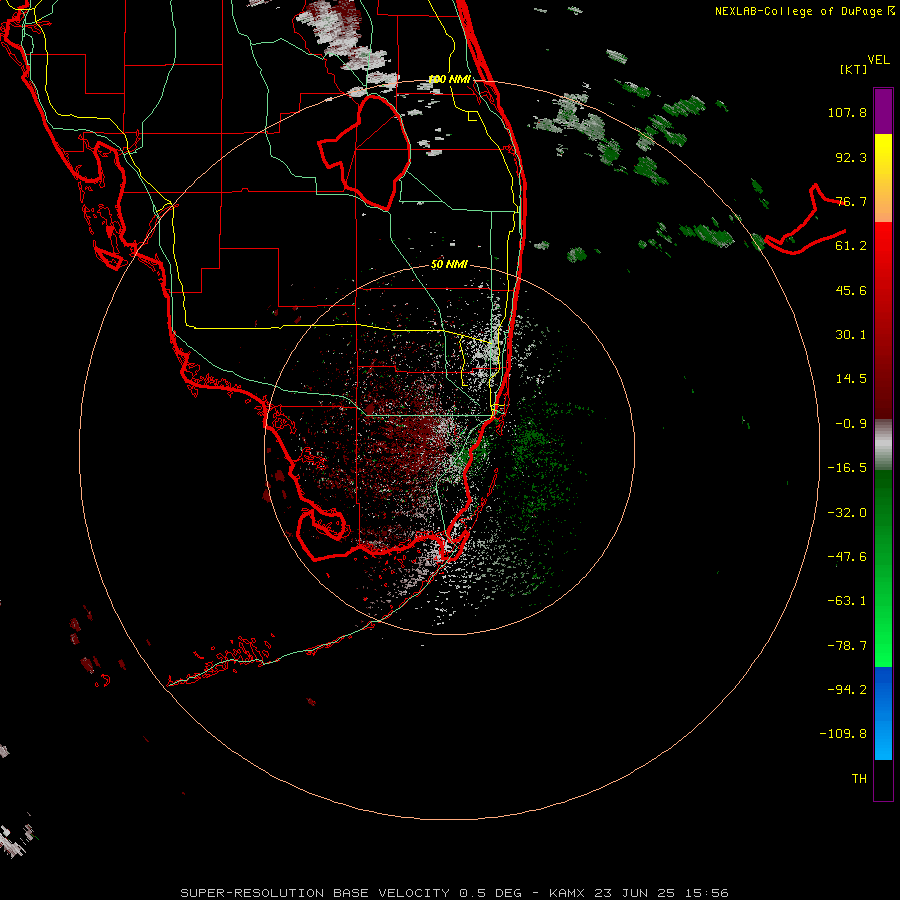Viewport: 900px width, 900px height.
Task: Click the VEL legend title
Action: tap(878, 60)
